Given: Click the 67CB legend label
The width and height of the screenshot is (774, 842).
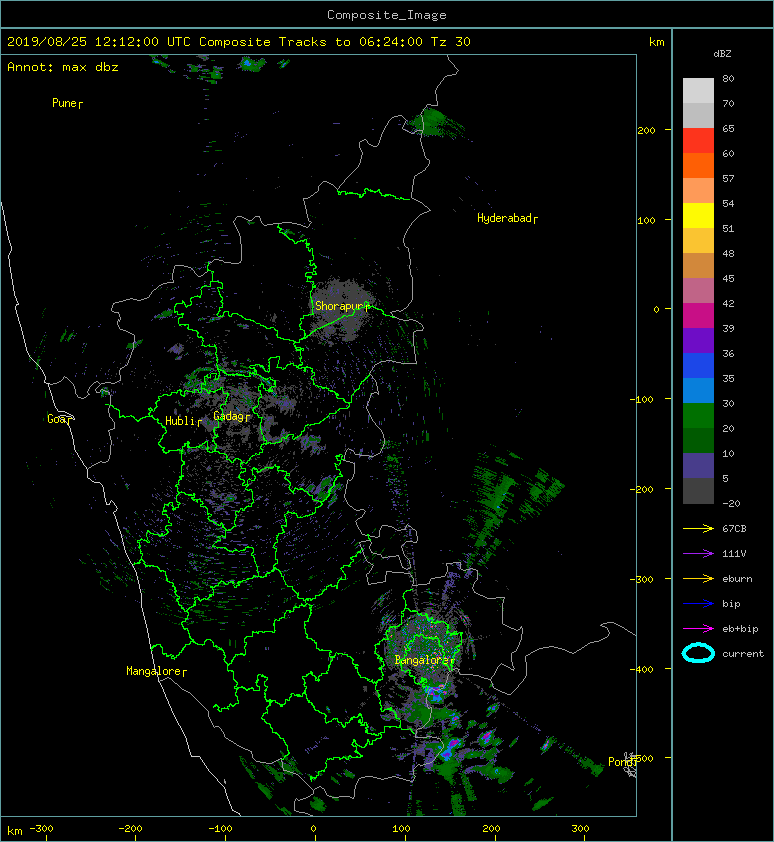Looking at the screenshot, I should click(x=734, y=529).
